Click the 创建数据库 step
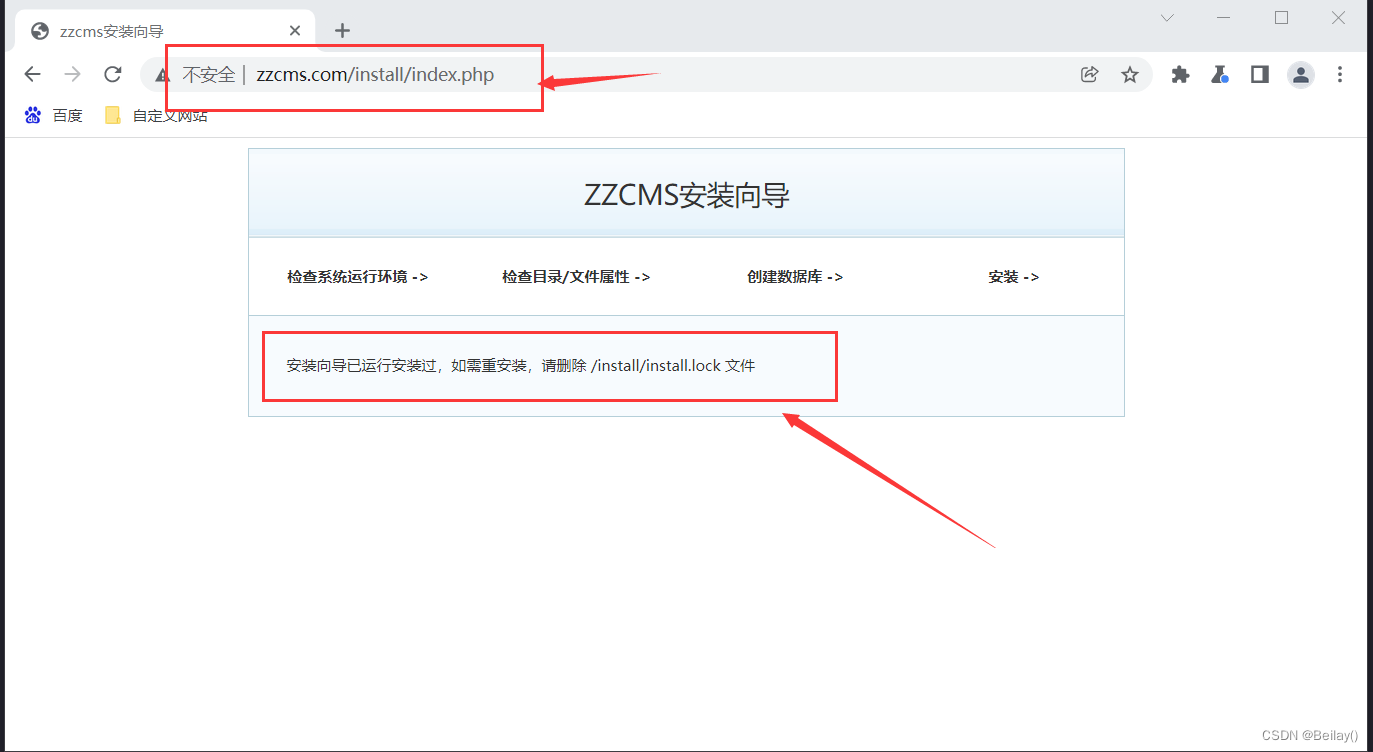Image resolution: width=1373 pixels, height=752 pixels. click(795, 277)
